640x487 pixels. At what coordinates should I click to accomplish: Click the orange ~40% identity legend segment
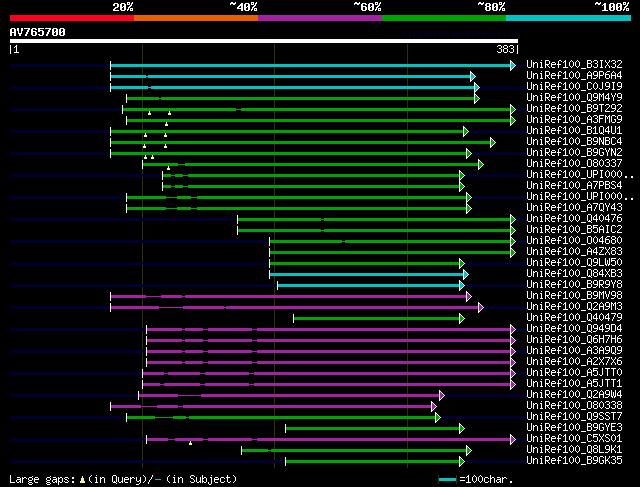[196, 18]
